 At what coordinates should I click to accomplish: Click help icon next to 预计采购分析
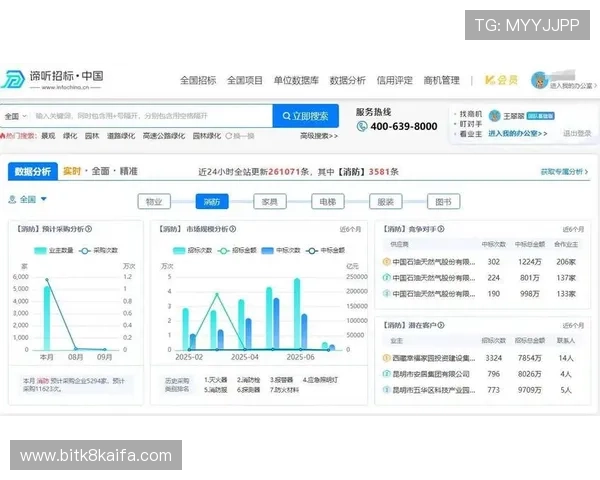(x=88, y=229)
